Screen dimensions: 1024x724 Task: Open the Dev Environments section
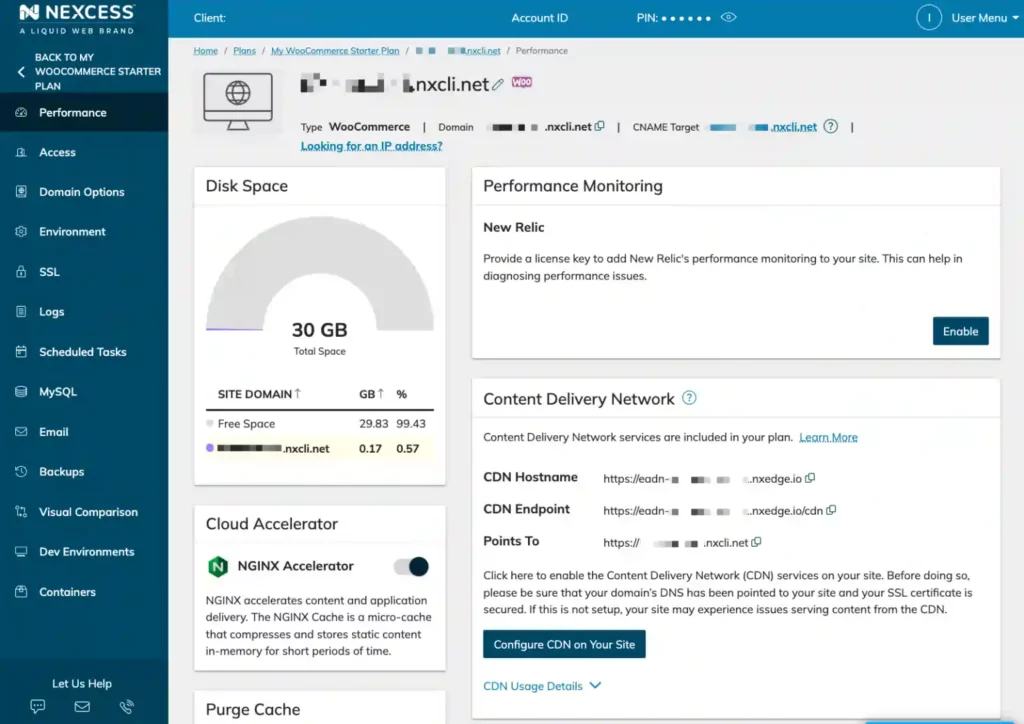point(85,551)
